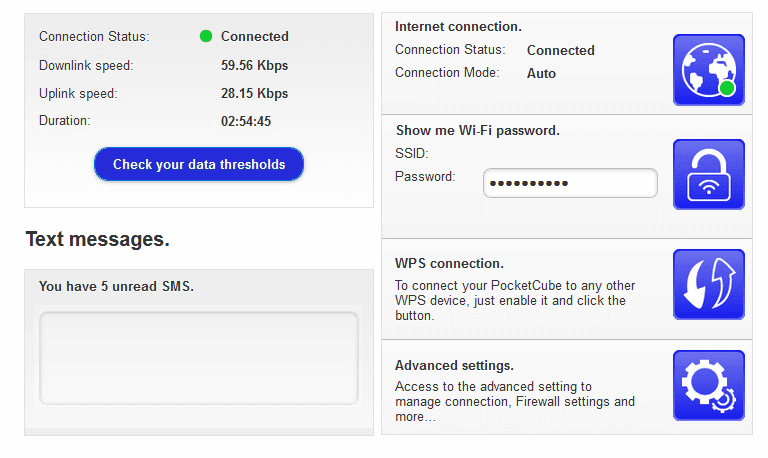Open the gear Advanced settings icon
The width and height of the screenshot is (768, 458).
(709, 386)
